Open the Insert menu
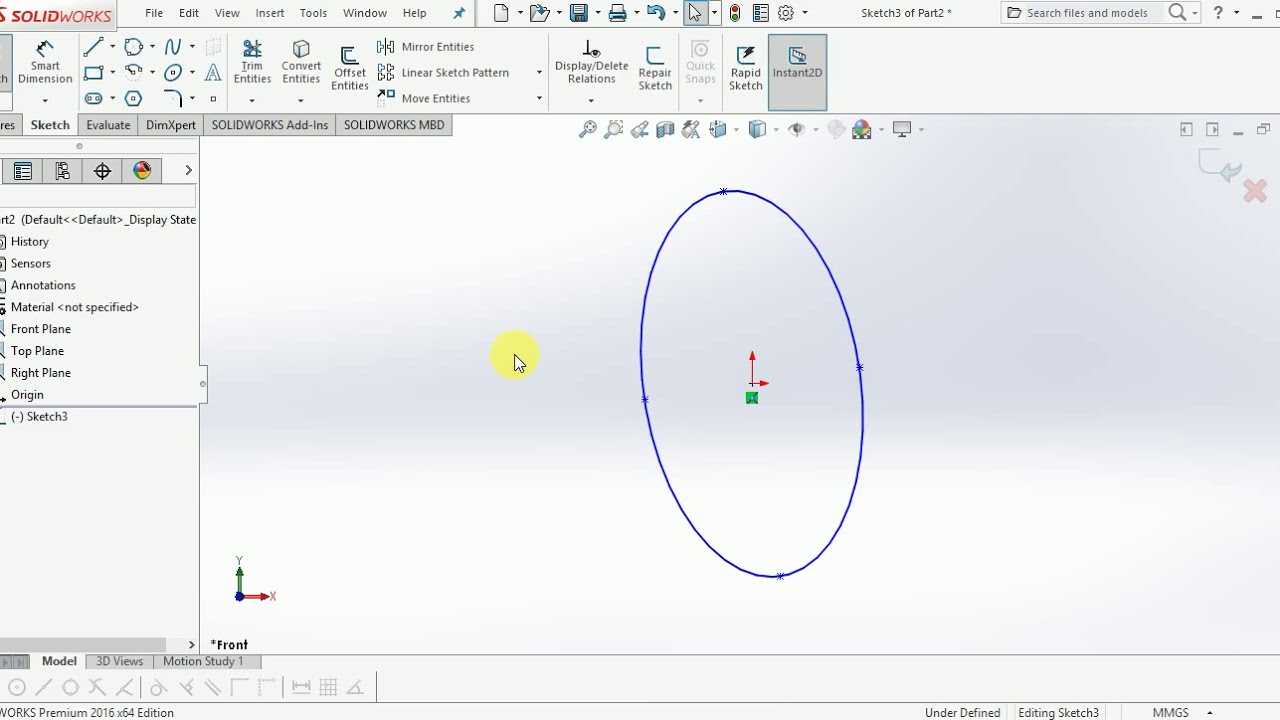Image resolution: width=1280 pixels, height=720 pixels. tap(270, 13)
